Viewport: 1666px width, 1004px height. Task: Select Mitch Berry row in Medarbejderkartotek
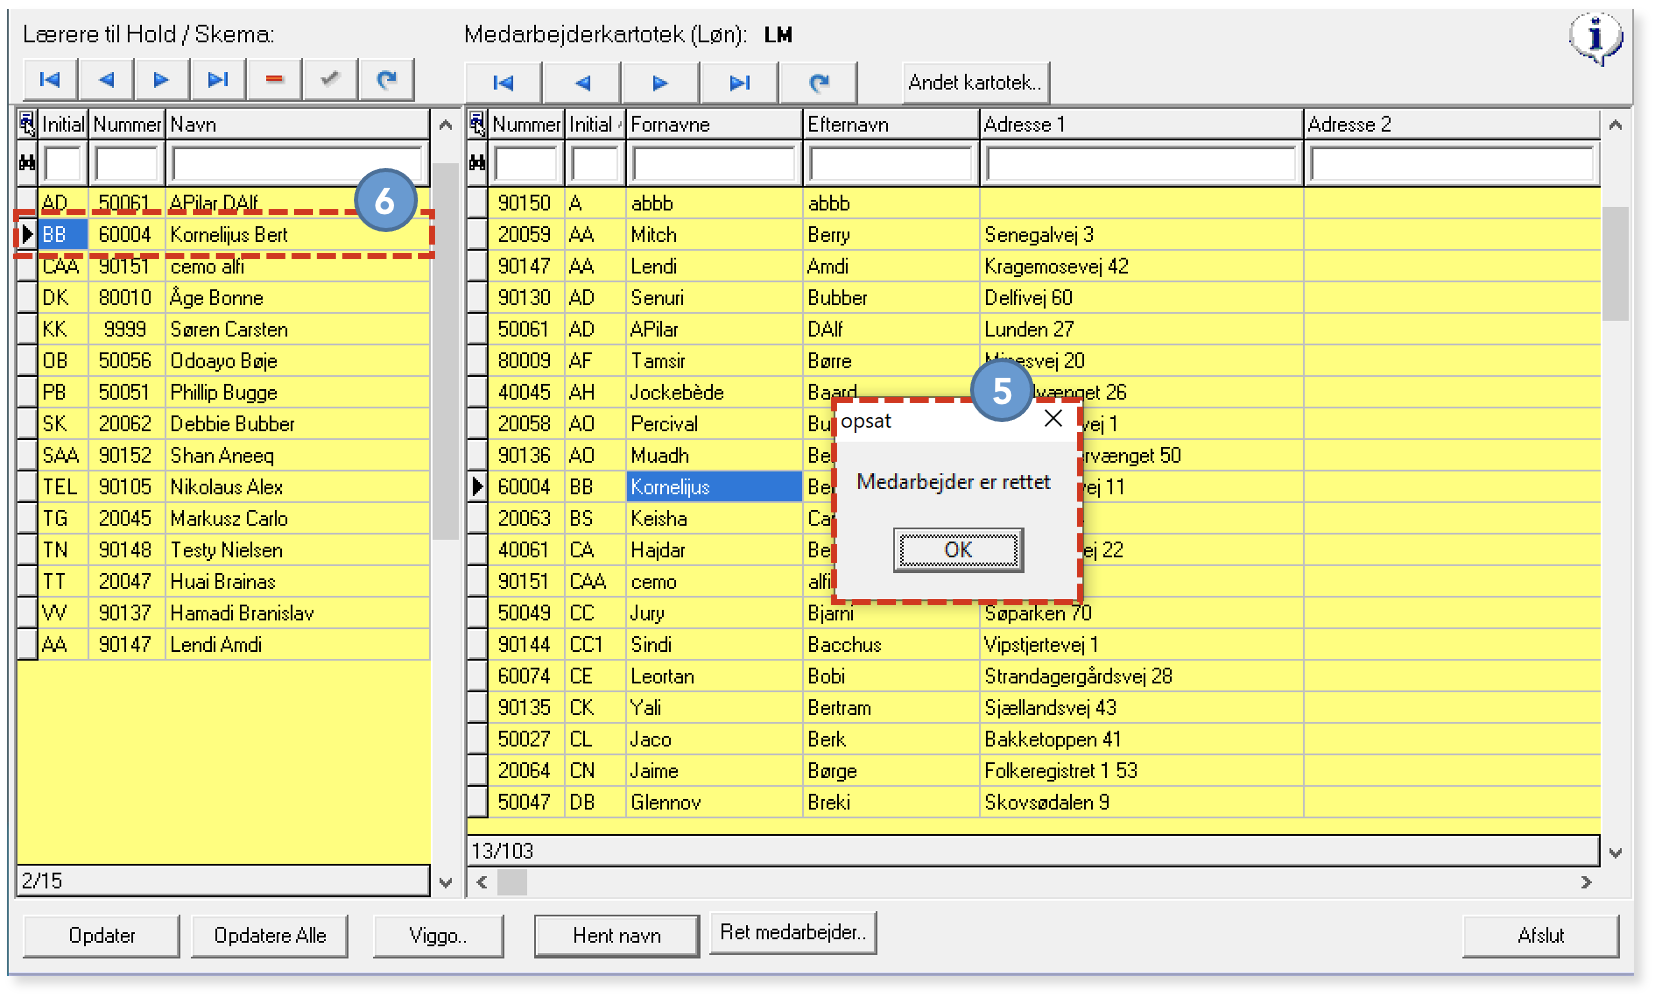click(x=1034, y=235)
